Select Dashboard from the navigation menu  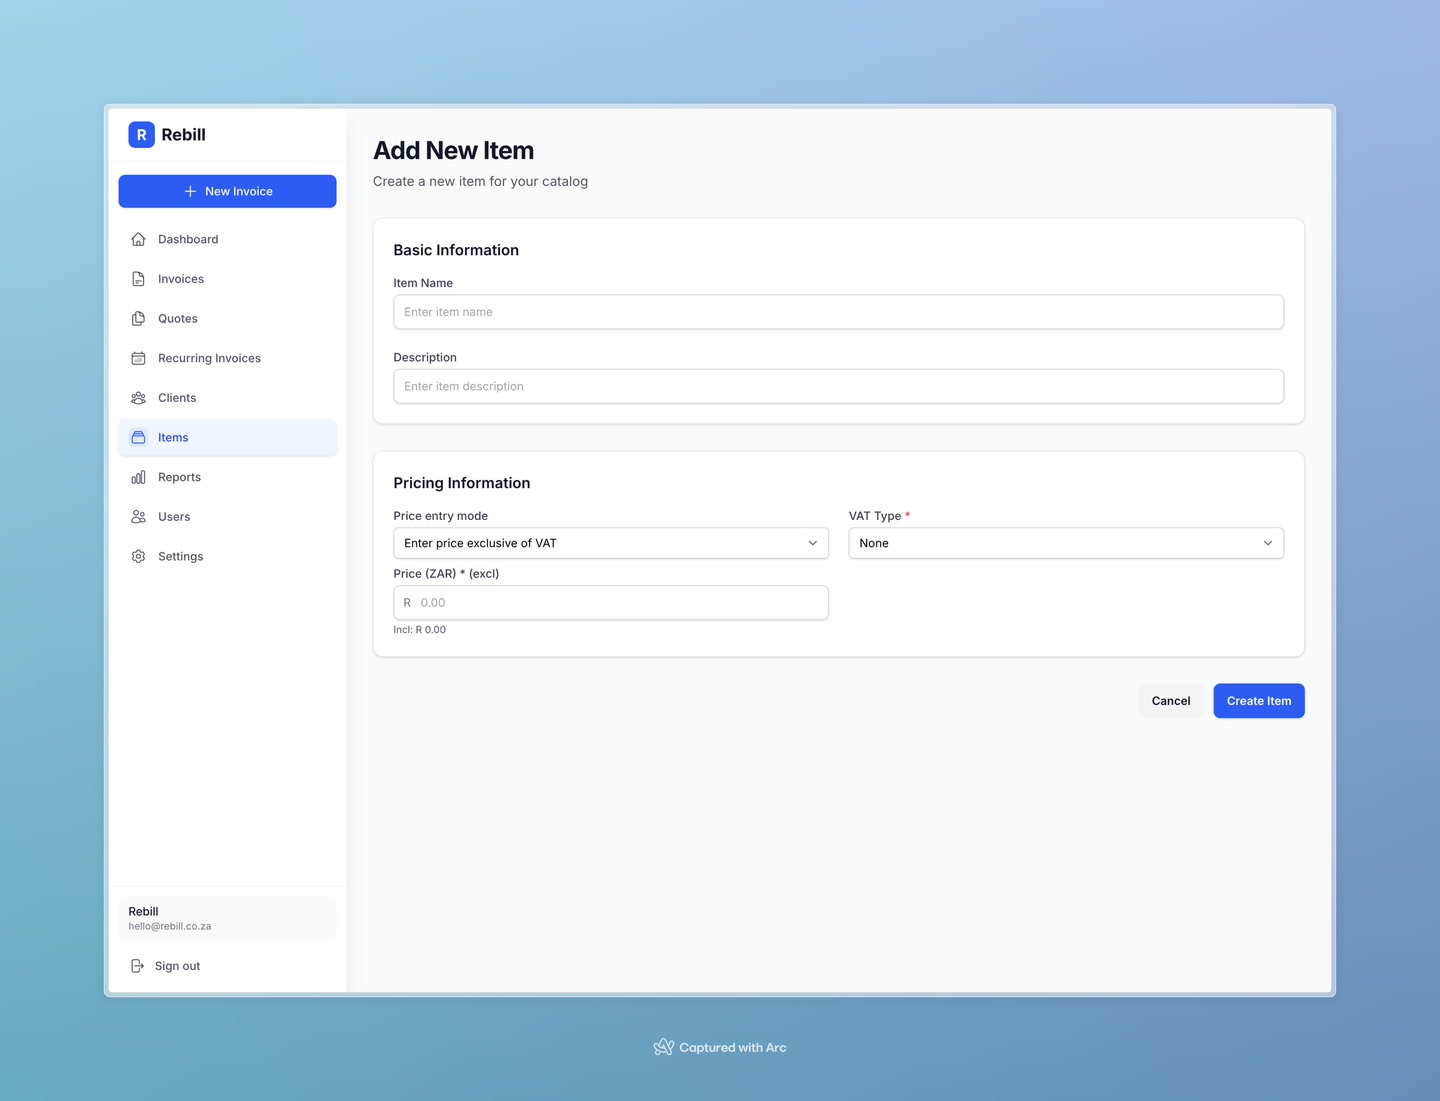click(187, 239)
